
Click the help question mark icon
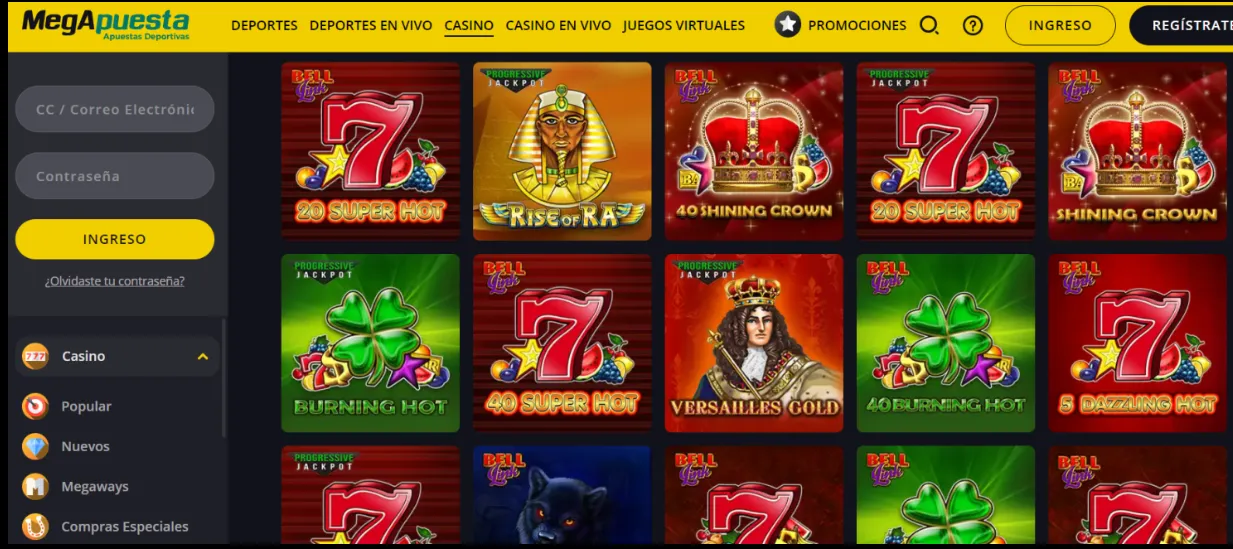tap(972, 26)
